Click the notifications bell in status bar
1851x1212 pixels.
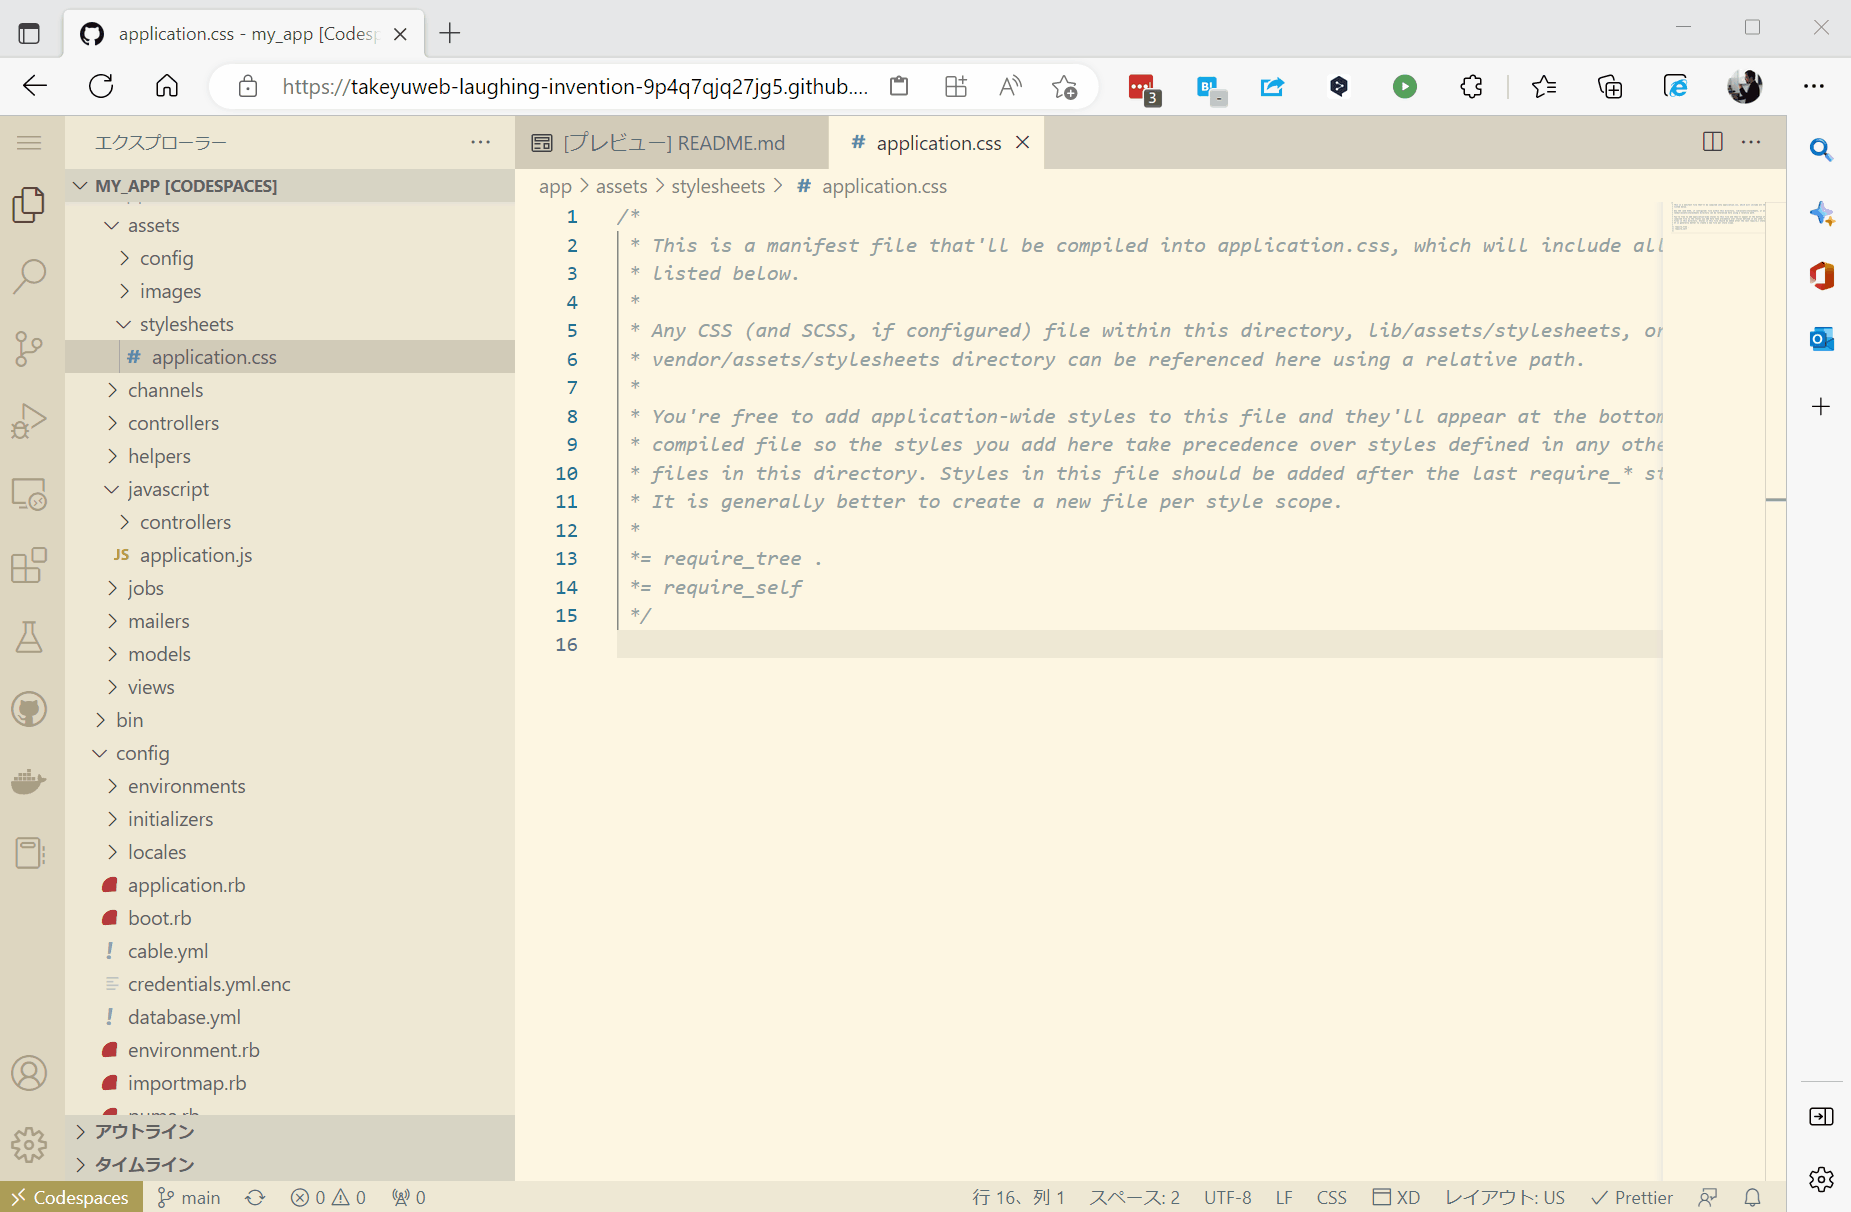1751,1196
